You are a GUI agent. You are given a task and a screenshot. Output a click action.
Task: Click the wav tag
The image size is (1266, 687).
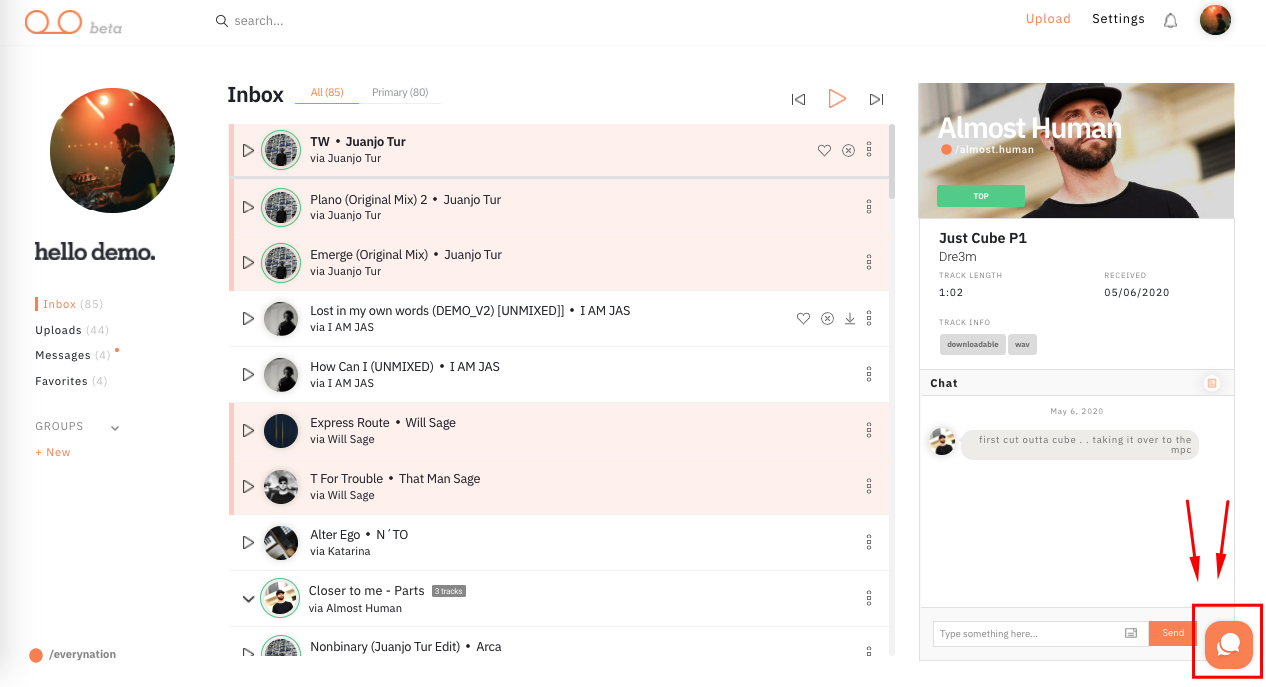(1022, 344)
